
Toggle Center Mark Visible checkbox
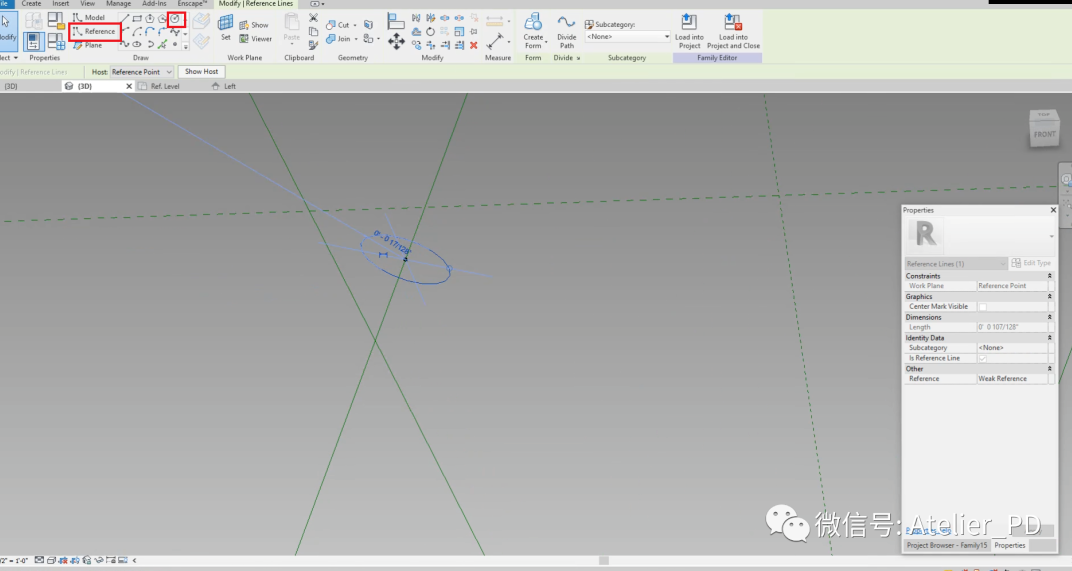(x=982, y=306)
